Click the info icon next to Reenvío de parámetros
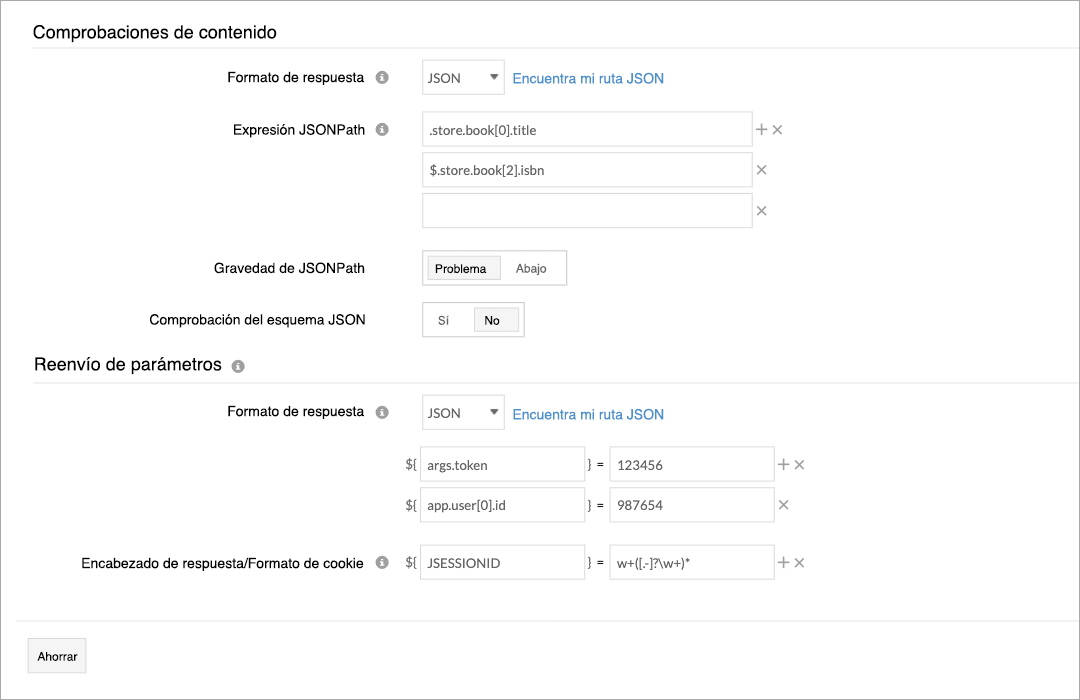The width and height of the screenshot is (1080, 700). [237, 365]
